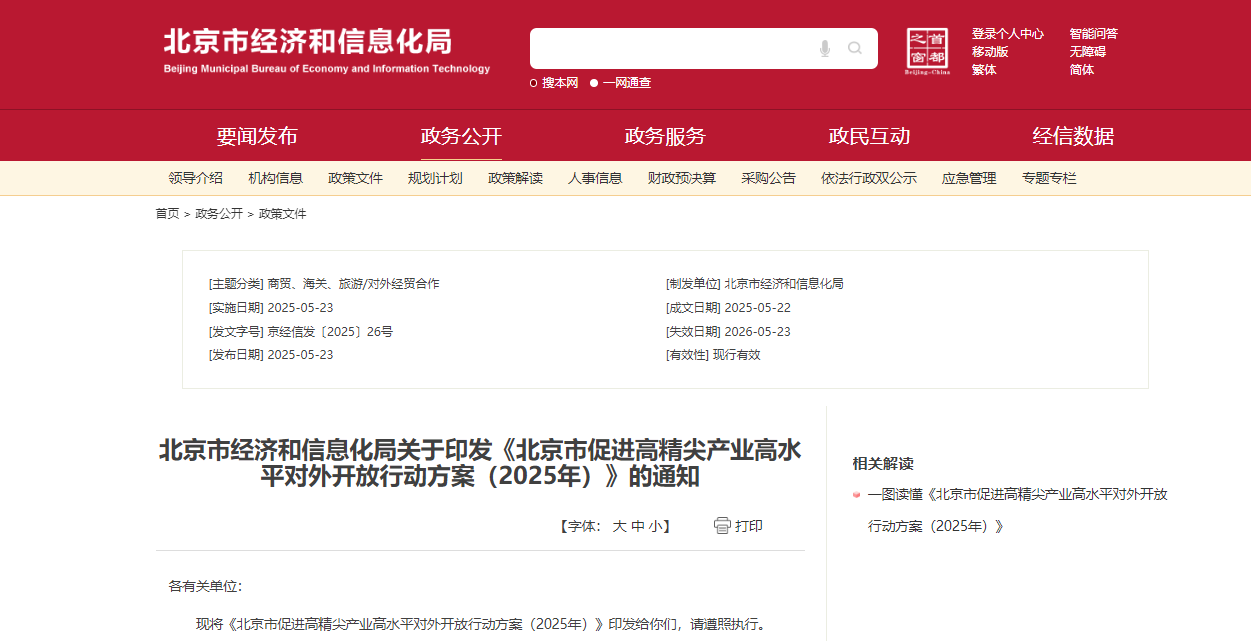Image resolution: width=1251 pixels, height=641 pixels.
Task: Open the 一图读懂 related interpretation link
Action: click(x=1017, y=494)
